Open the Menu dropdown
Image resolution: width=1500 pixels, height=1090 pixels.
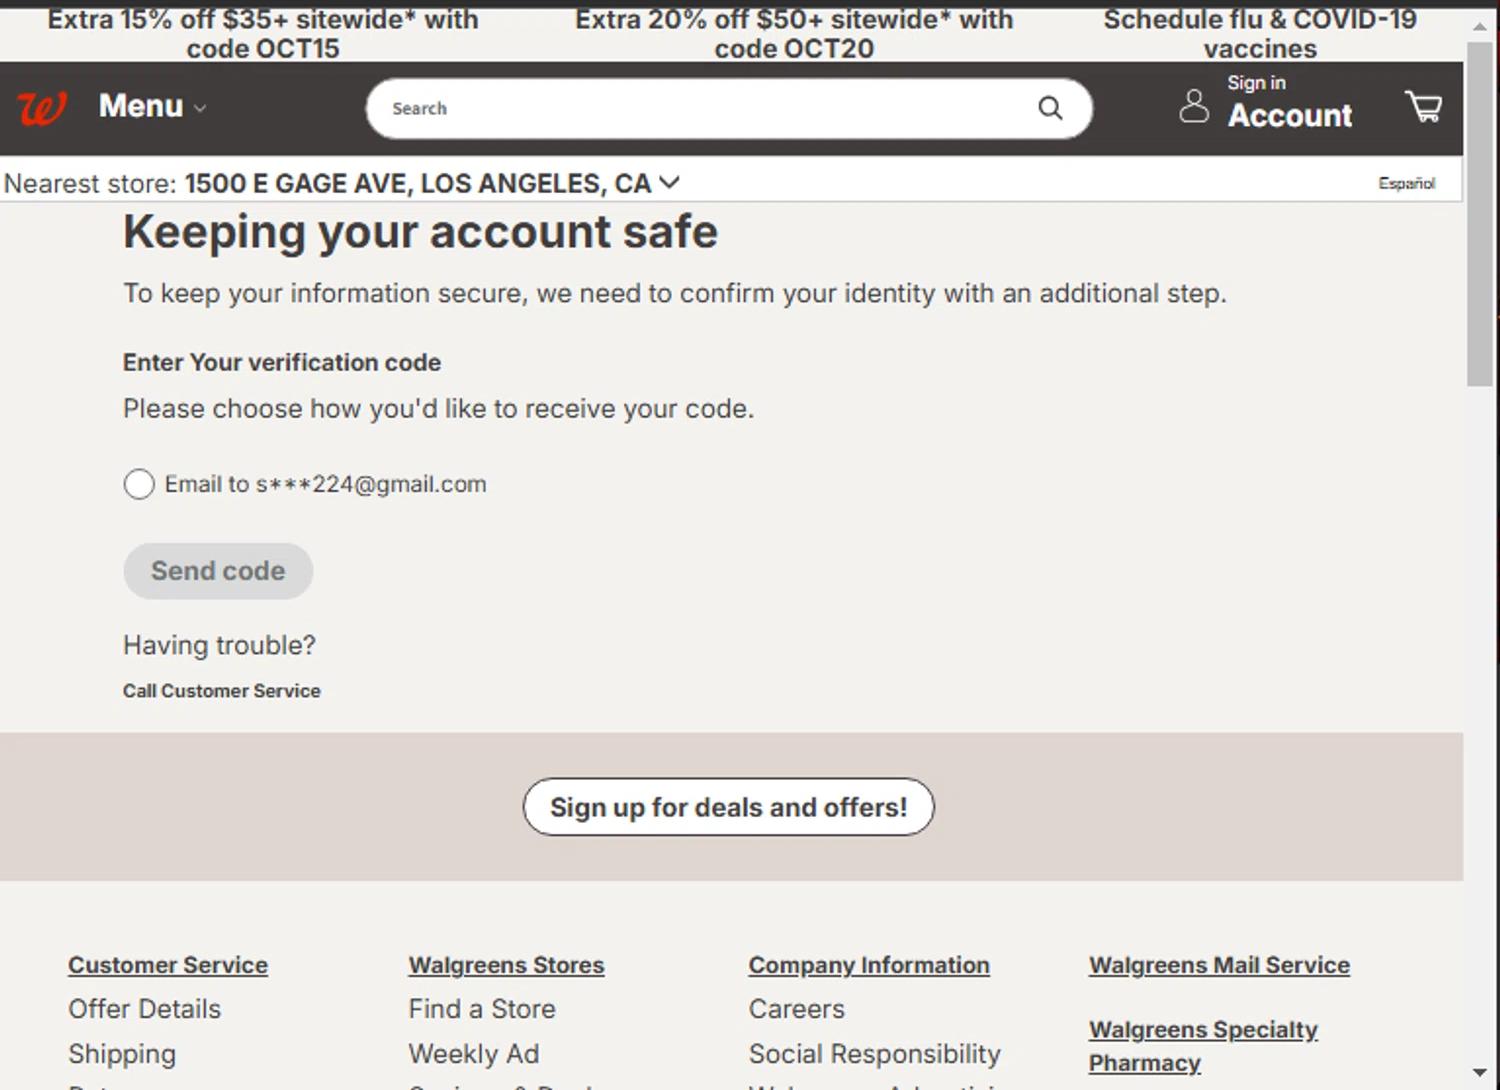pos(152,106)
